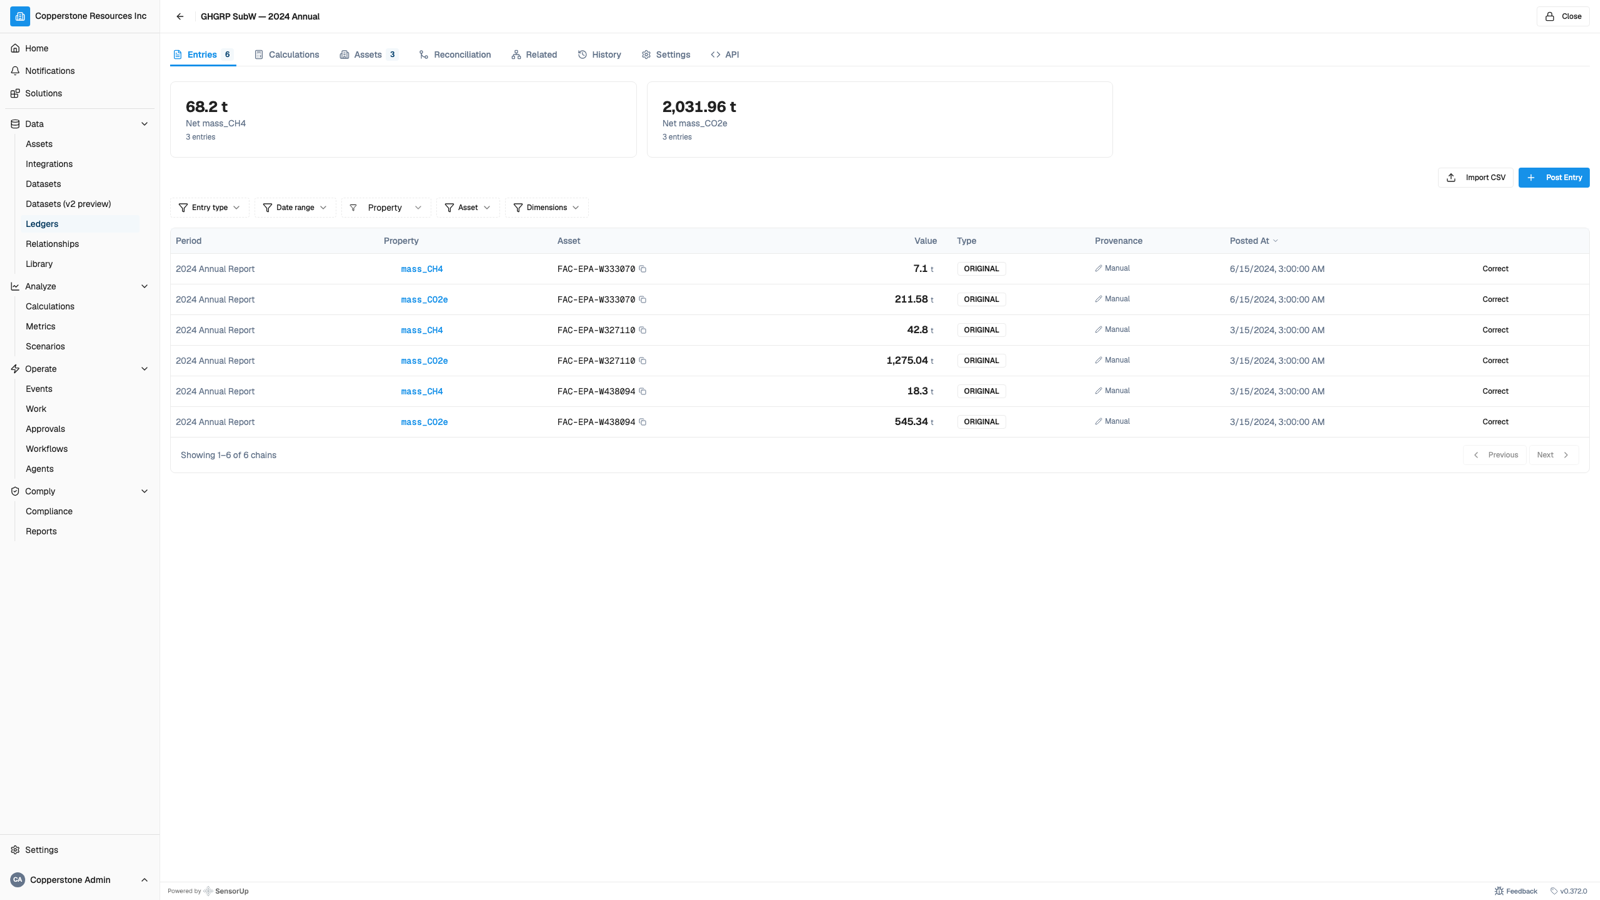Open the API tab
Viewport: 1600px width, 900px height.
pyautogui.click(x=725, y=55)
